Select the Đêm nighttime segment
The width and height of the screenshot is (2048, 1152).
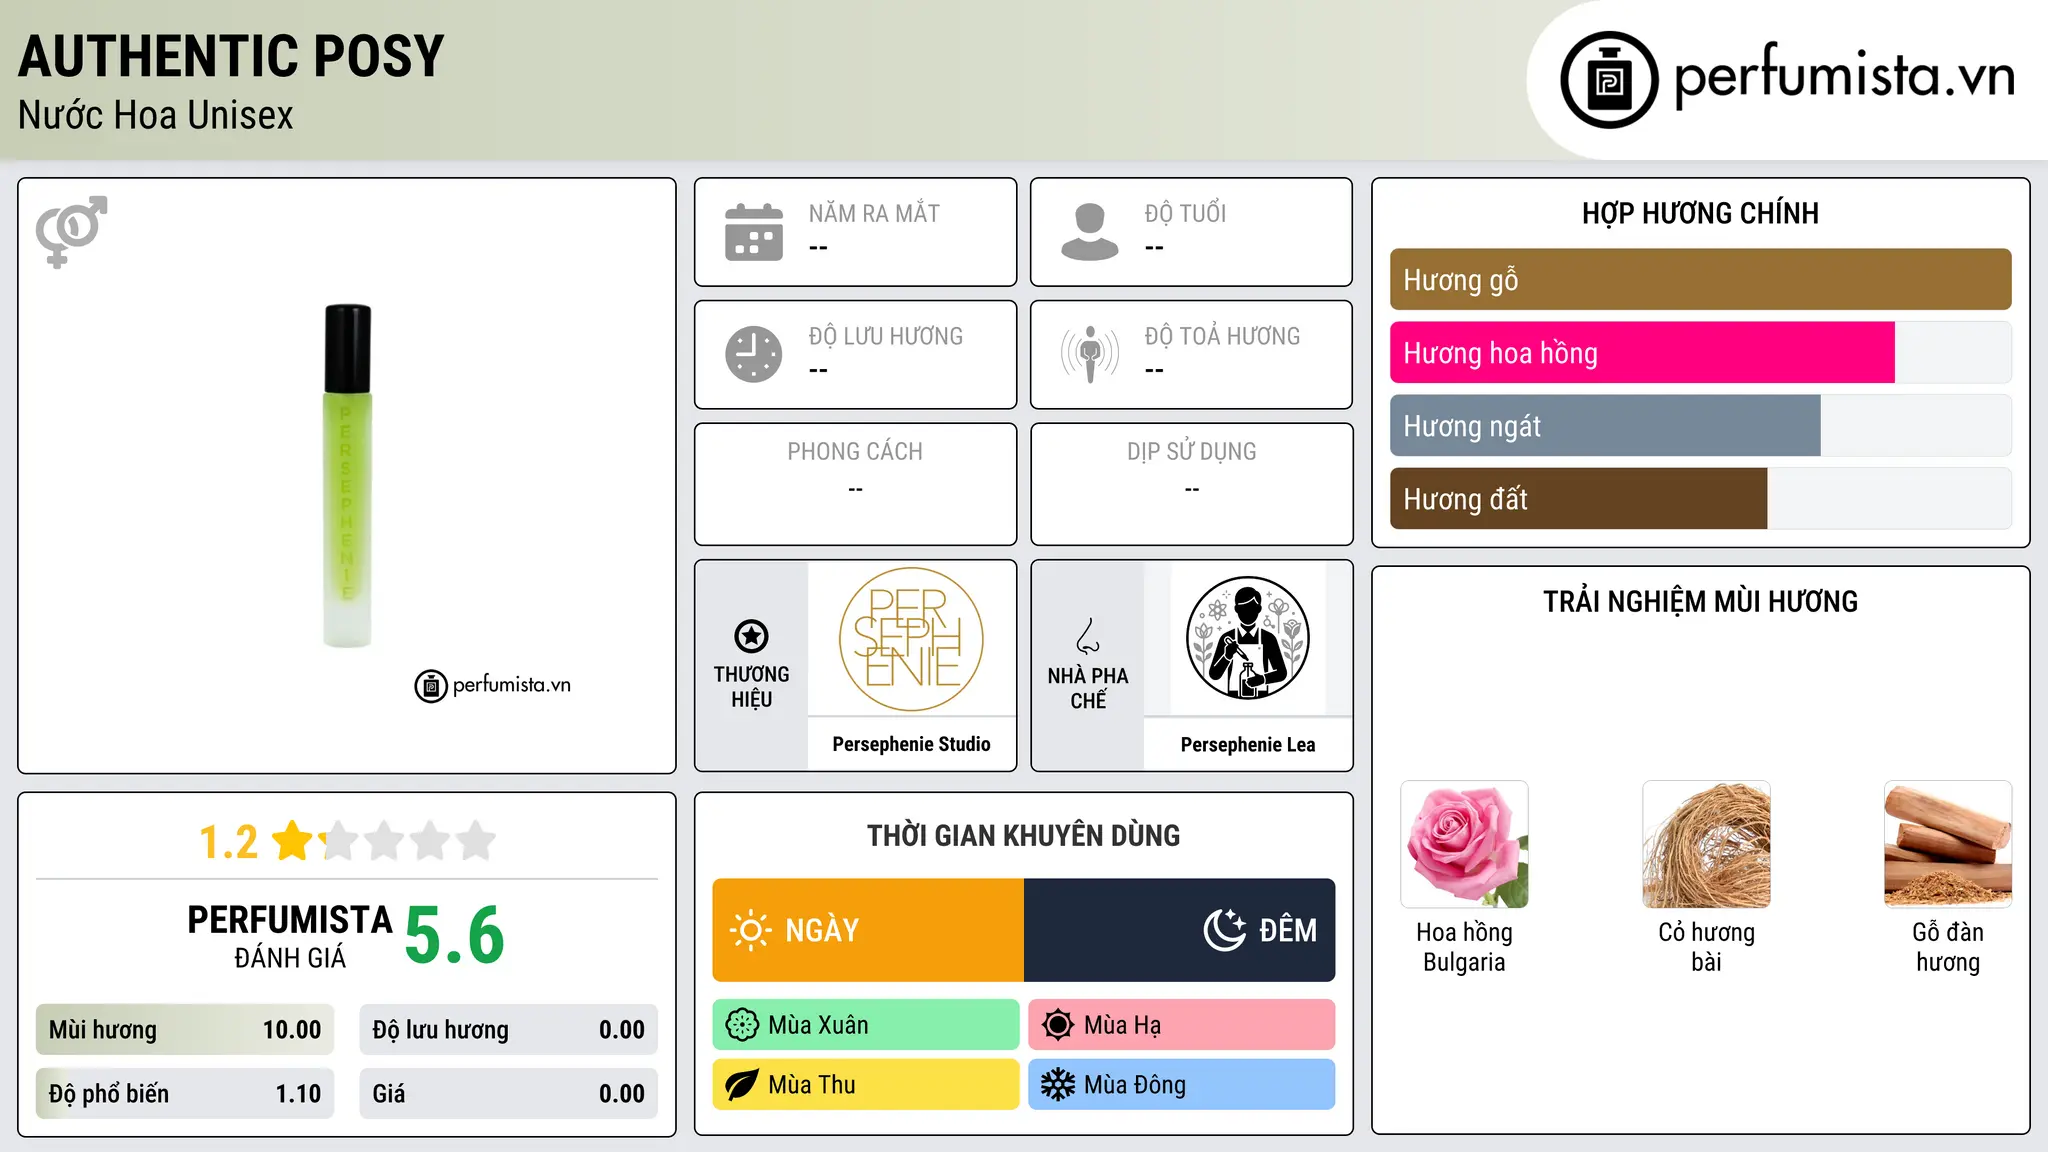coord(1180,930)
